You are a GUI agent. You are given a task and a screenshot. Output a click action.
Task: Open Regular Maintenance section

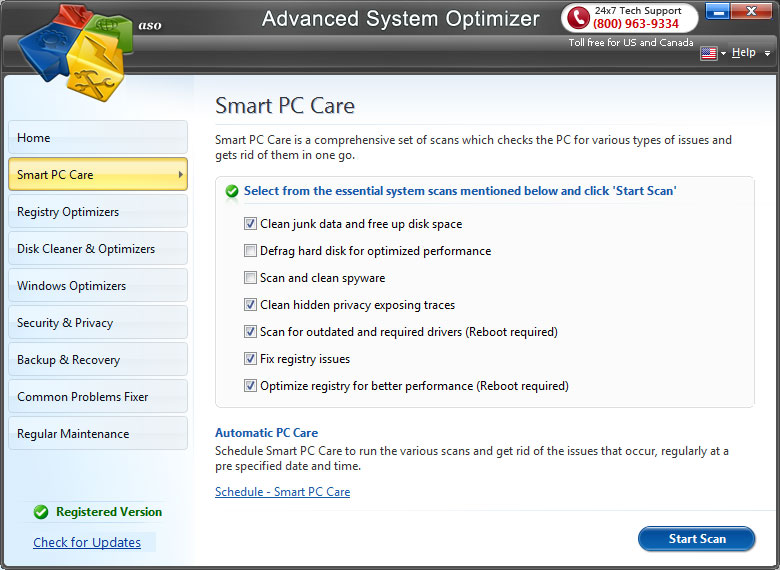[98, 434]
